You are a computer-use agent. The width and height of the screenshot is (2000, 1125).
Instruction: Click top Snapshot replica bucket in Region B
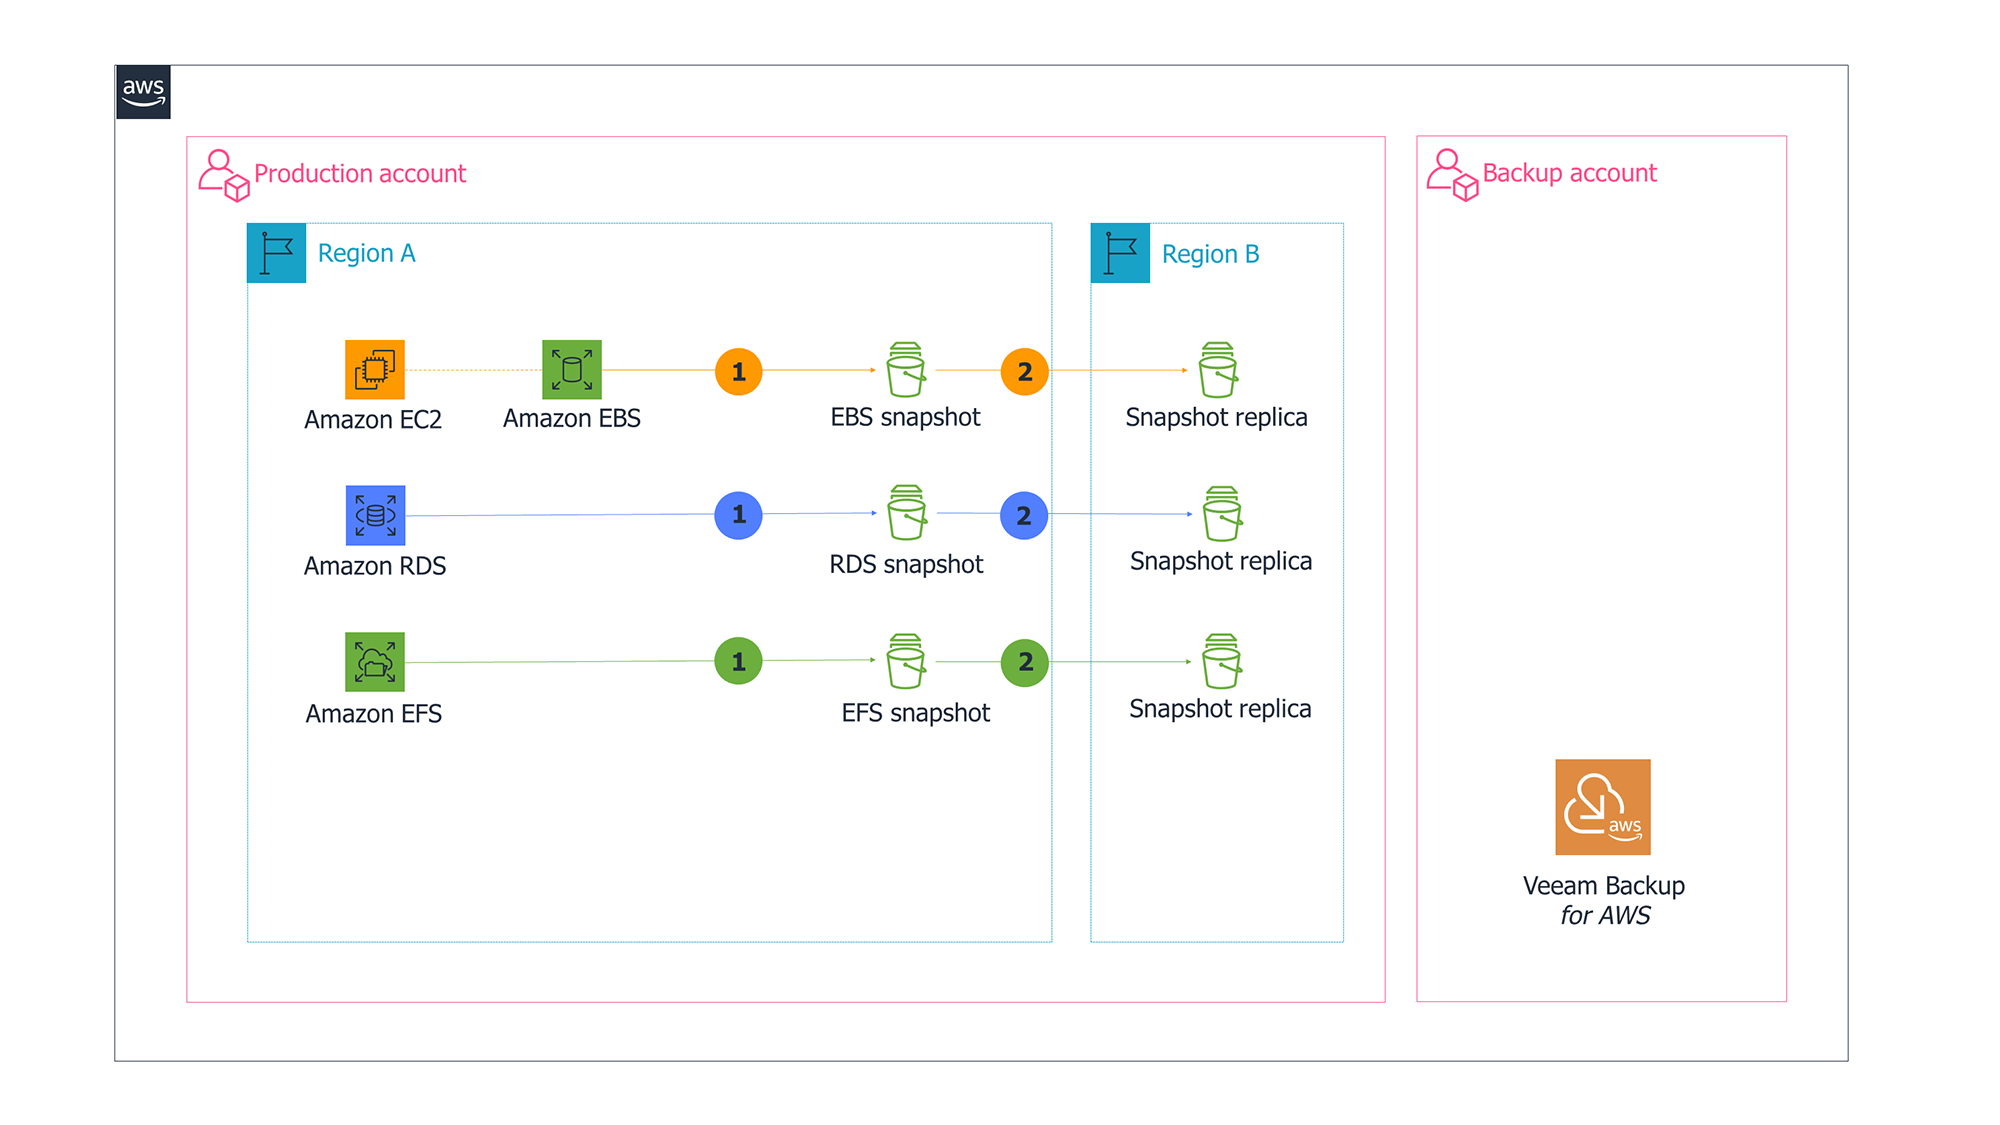point(1217,370)
